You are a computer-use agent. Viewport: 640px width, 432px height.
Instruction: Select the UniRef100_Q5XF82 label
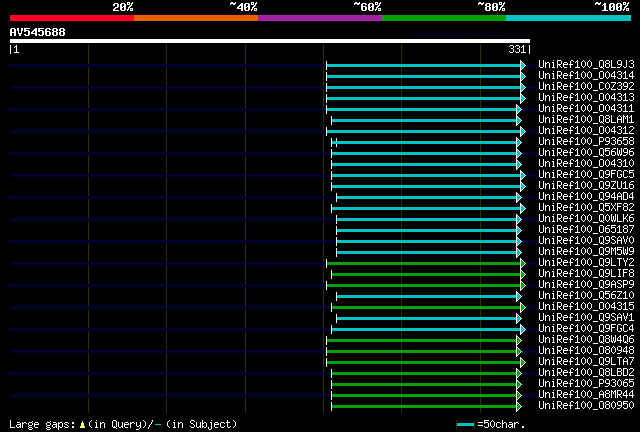click(586, 207)
